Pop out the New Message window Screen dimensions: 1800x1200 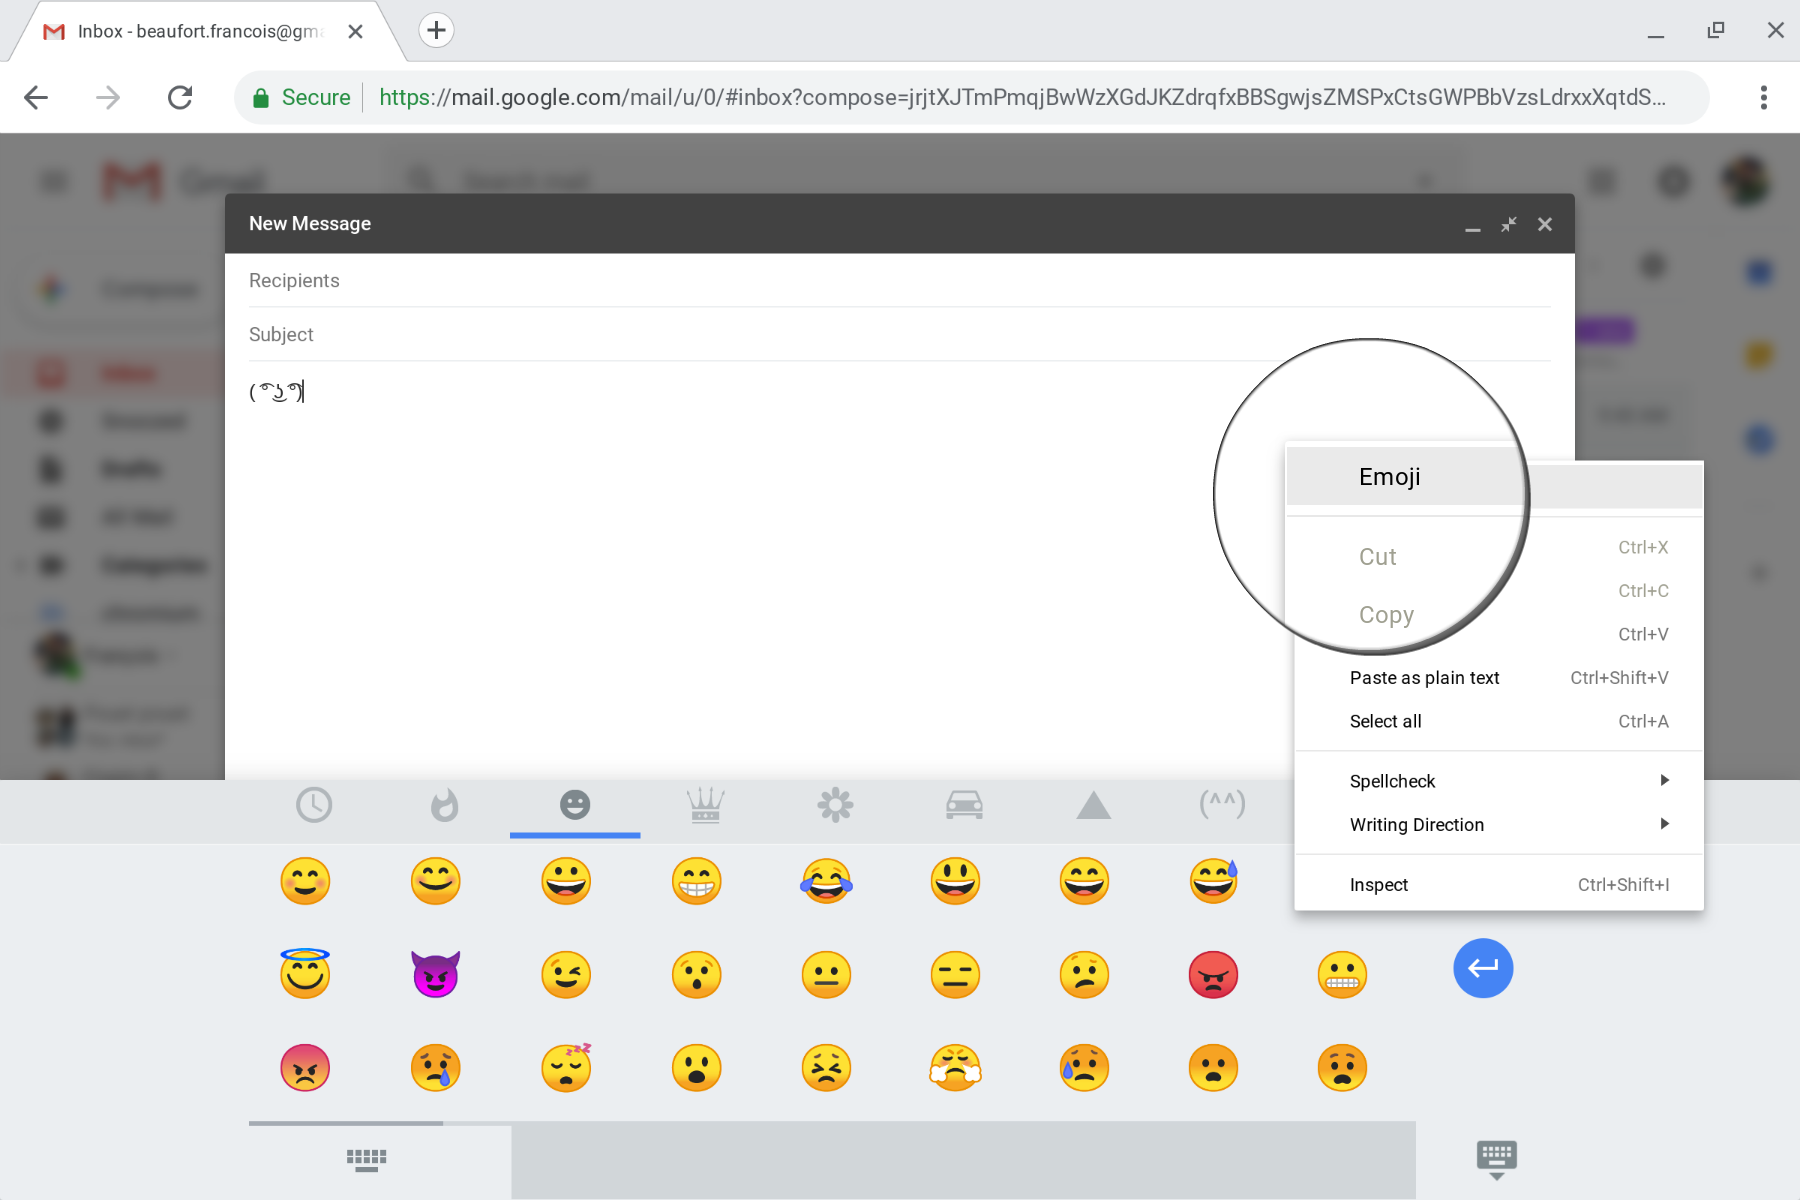coord(1508,224)
